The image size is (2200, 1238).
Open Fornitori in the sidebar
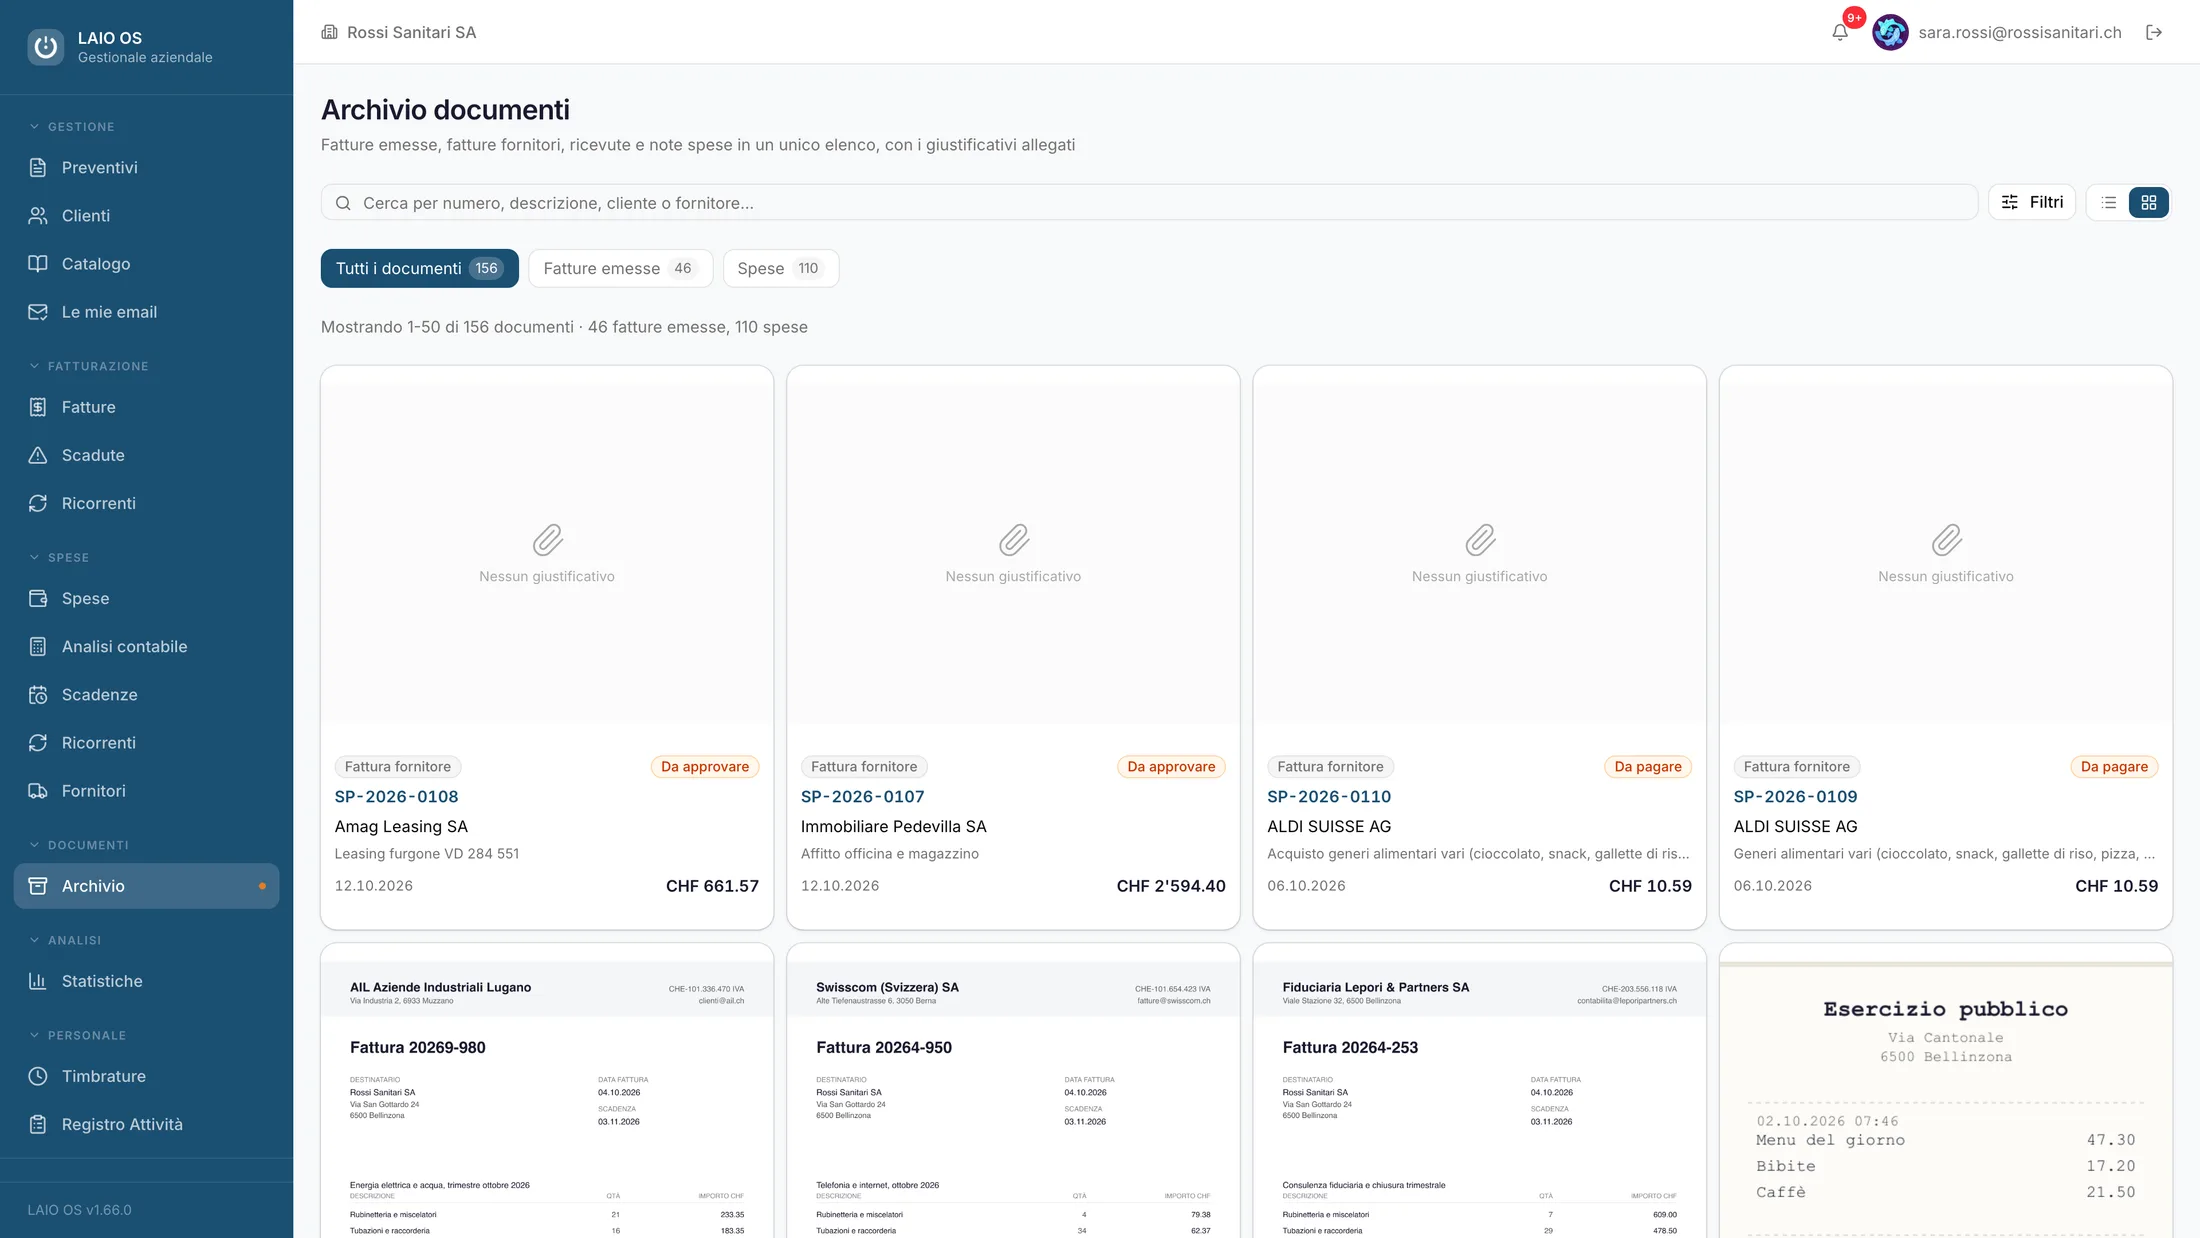pos(146,790)
